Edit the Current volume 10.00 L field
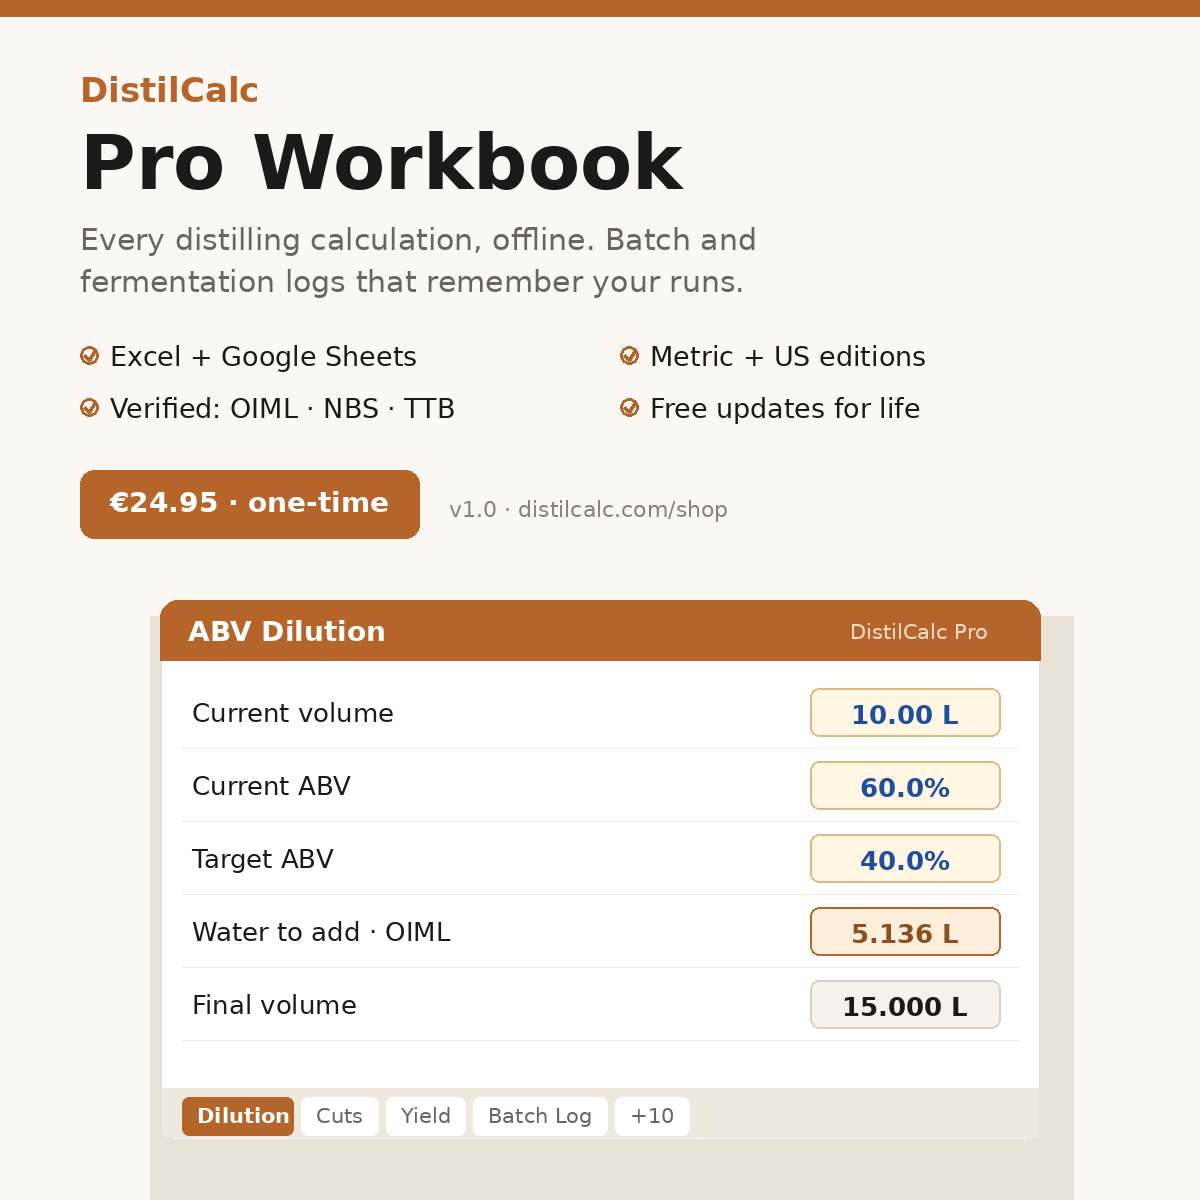The image size is (1200, 1200). click(x=905, y=713)
